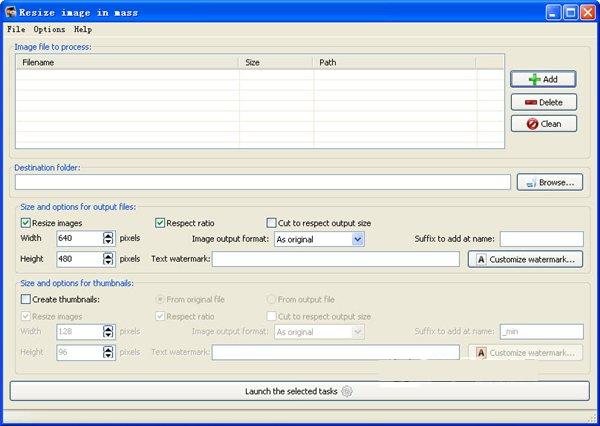Click the Destination folder text field
This screenshot has height=426, width=600.
[x=262, y=182]
